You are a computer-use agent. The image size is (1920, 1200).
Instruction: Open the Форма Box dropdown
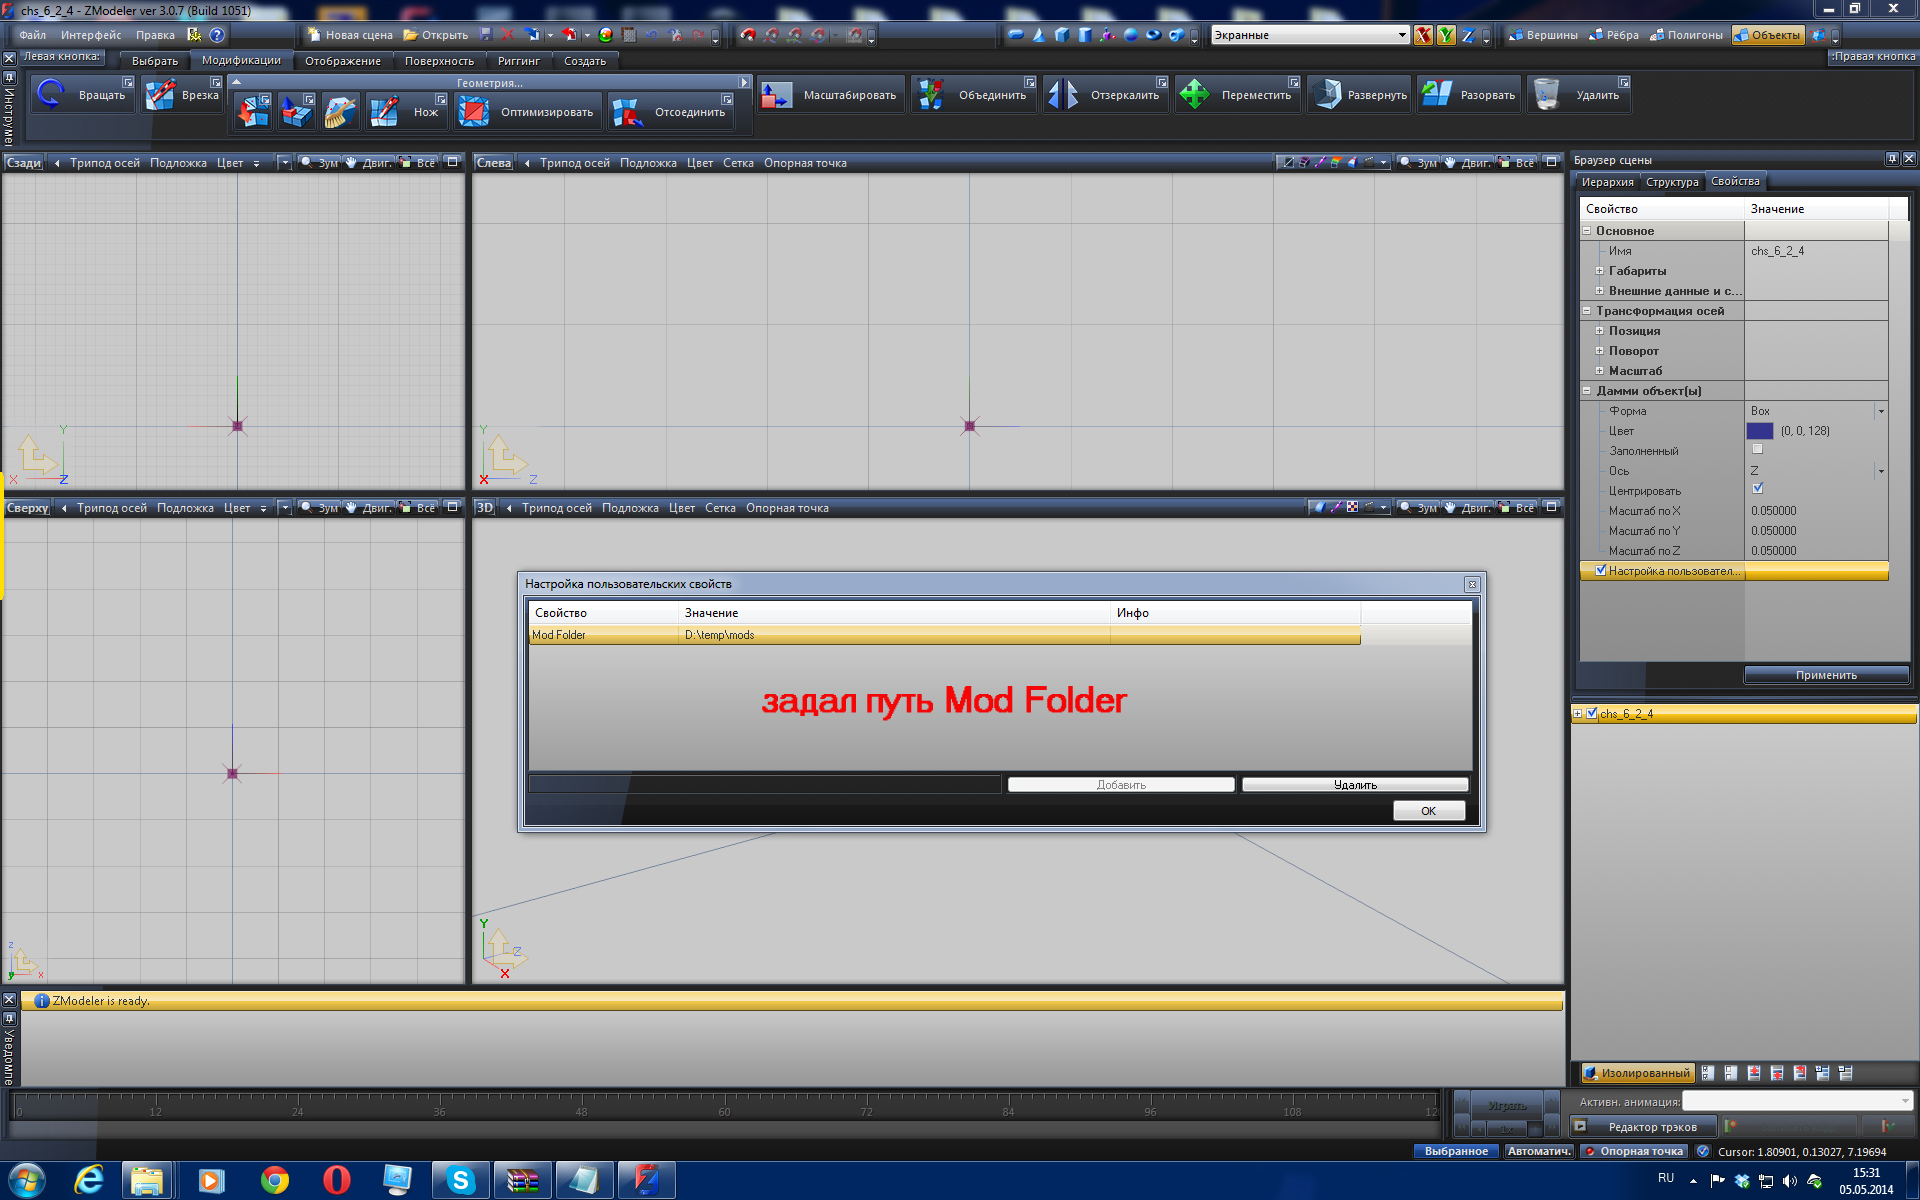point(1880,411)
